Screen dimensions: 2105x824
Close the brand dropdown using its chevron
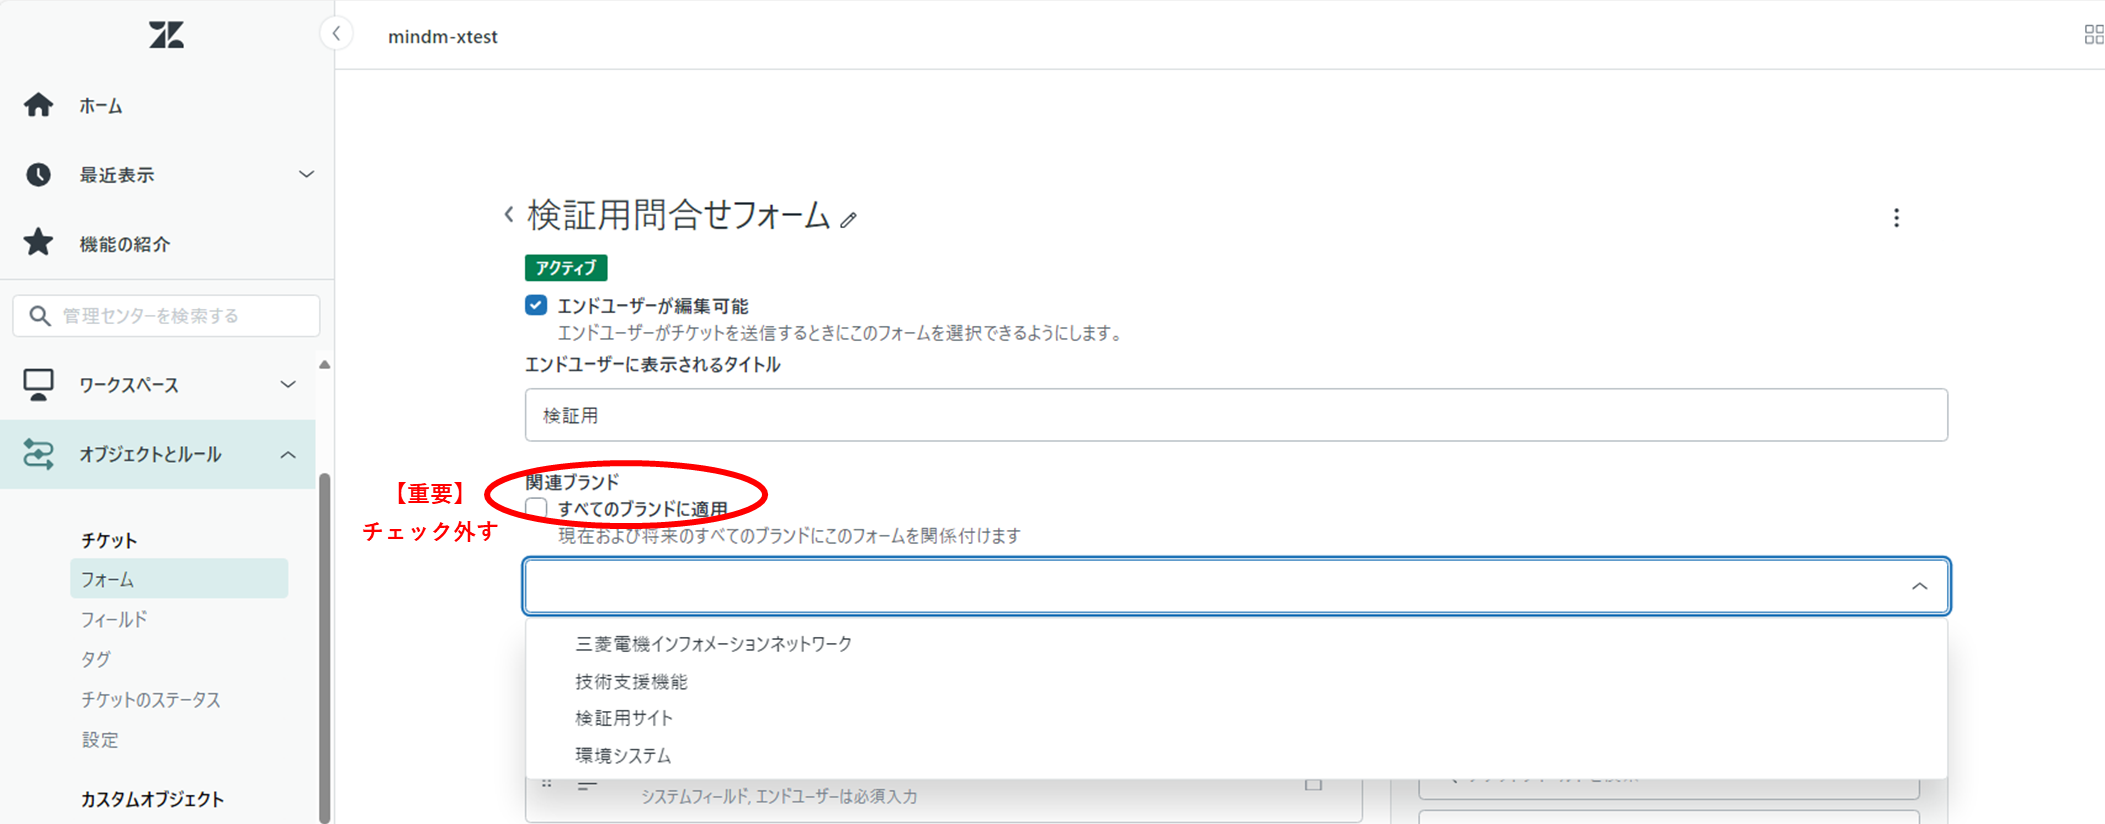click(1919, 587)
